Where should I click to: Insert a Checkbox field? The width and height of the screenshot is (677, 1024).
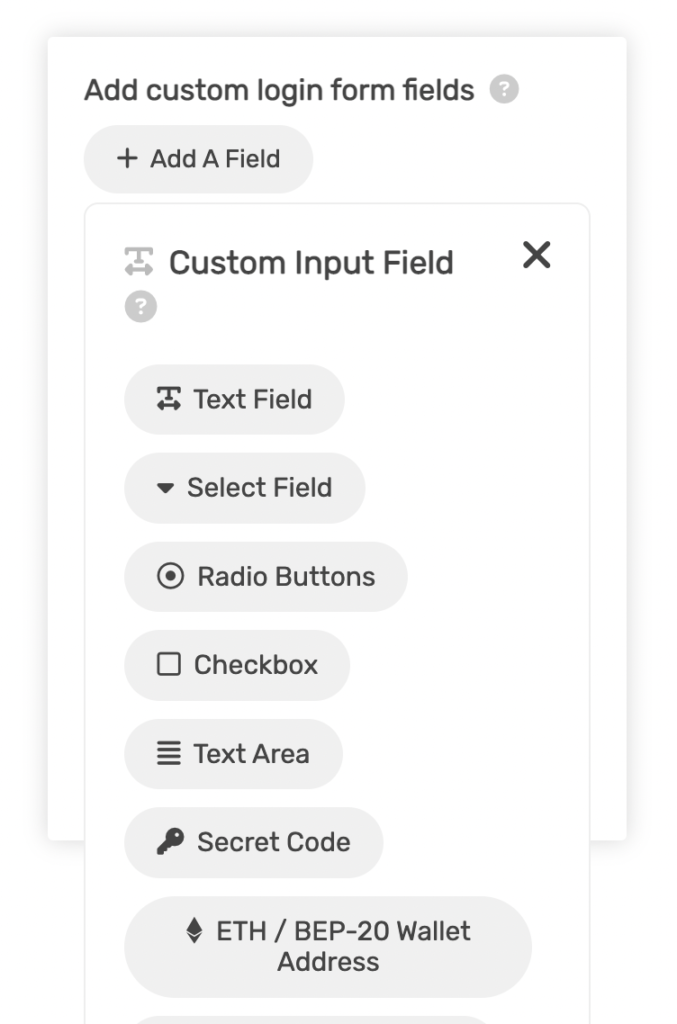pos(237,665)
